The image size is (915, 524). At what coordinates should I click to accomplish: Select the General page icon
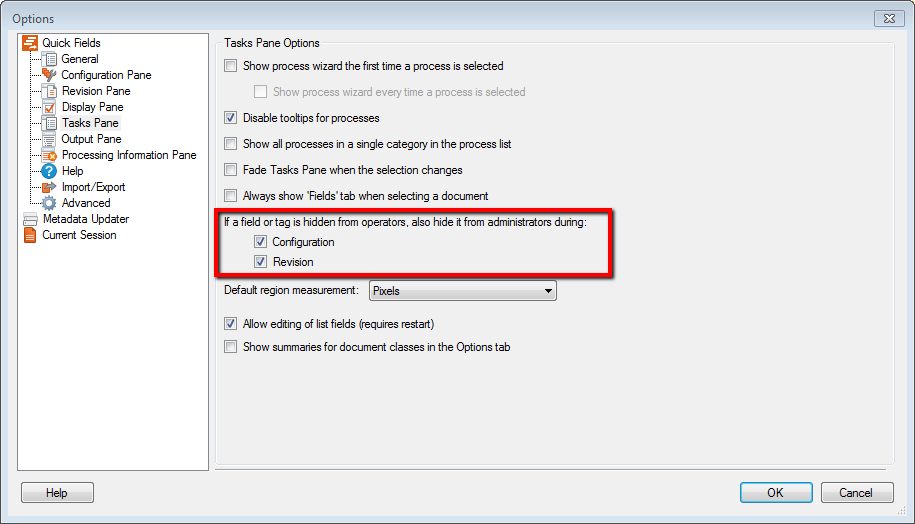pos(50,59)
